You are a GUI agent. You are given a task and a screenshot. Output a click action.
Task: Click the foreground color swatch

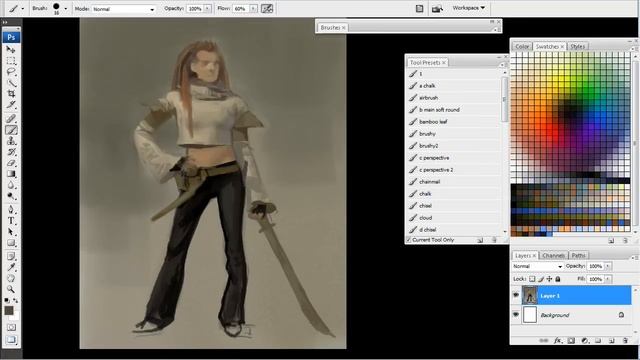click(9, 311)
